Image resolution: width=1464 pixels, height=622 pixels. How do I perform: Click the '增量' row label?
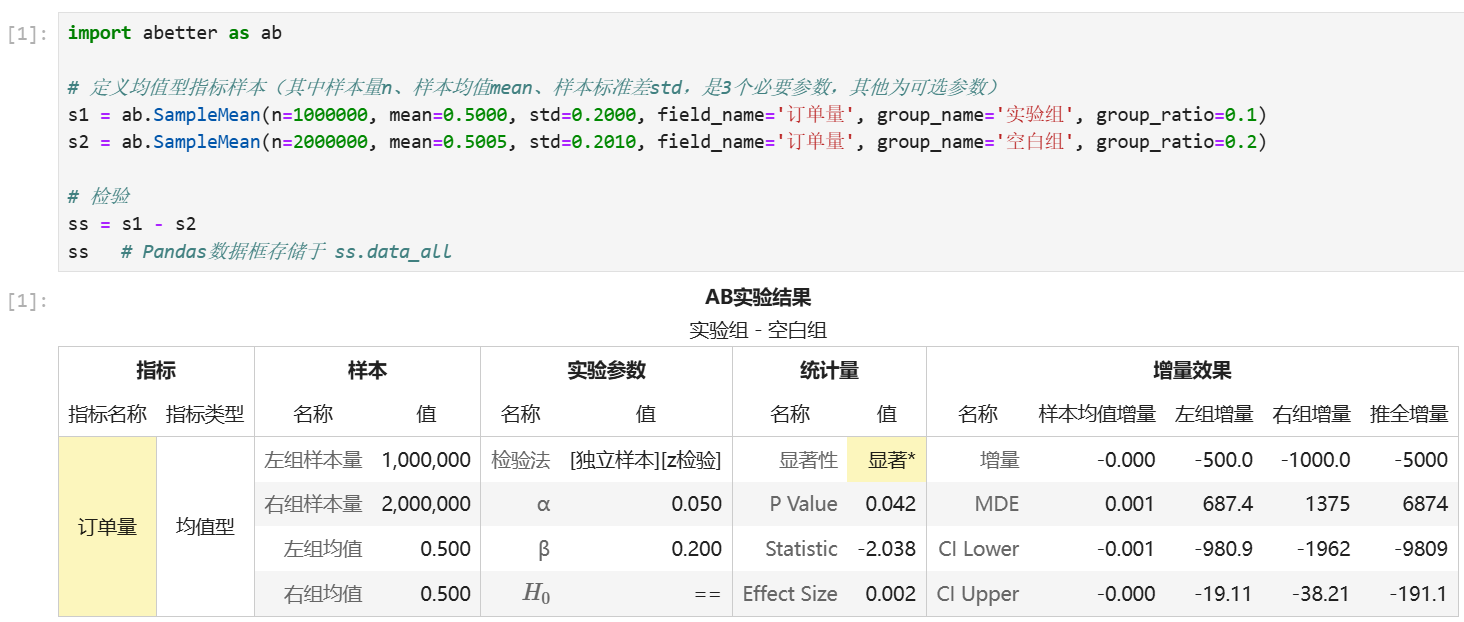(999, 460)
